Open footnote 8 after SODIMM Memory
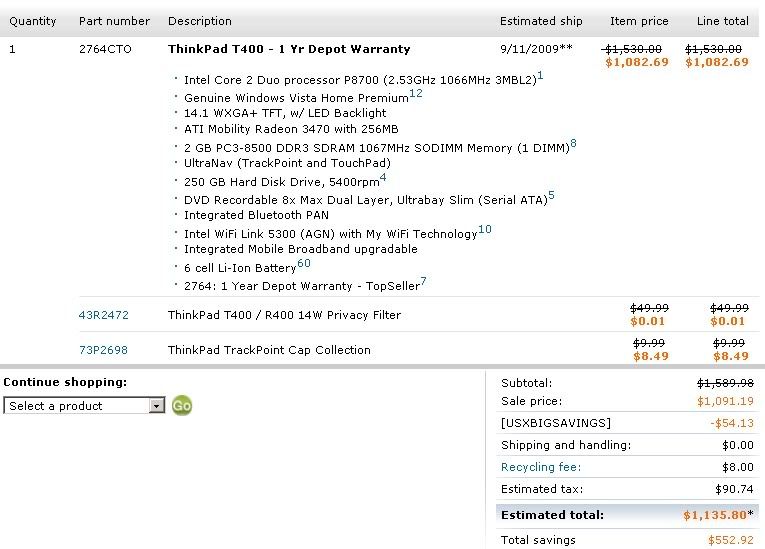The width and height of the screenshot is (765, 549). tap(573, 143)
